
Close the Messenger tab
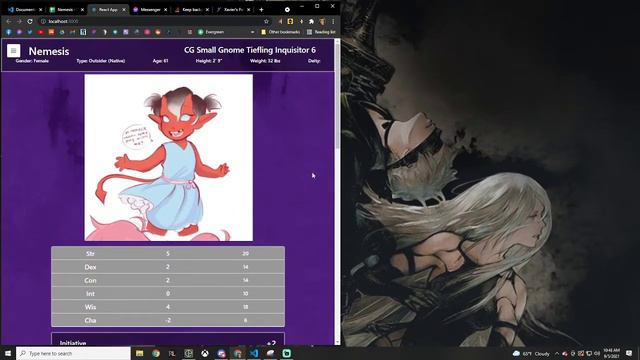click(166, 9)
